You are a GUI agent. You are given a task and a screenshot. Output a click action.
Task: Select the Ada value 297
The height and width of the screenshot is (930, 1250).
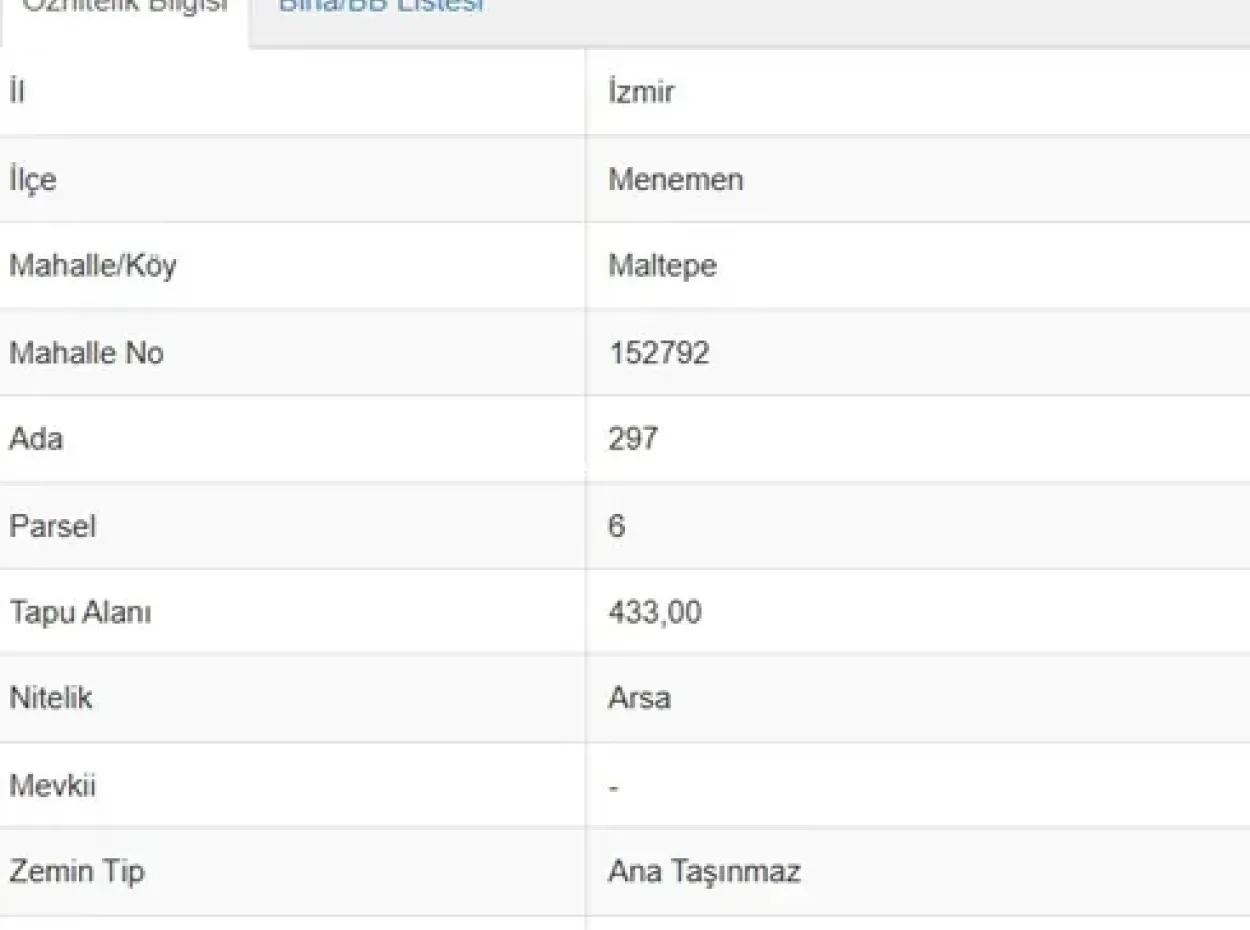click(633, 439)
